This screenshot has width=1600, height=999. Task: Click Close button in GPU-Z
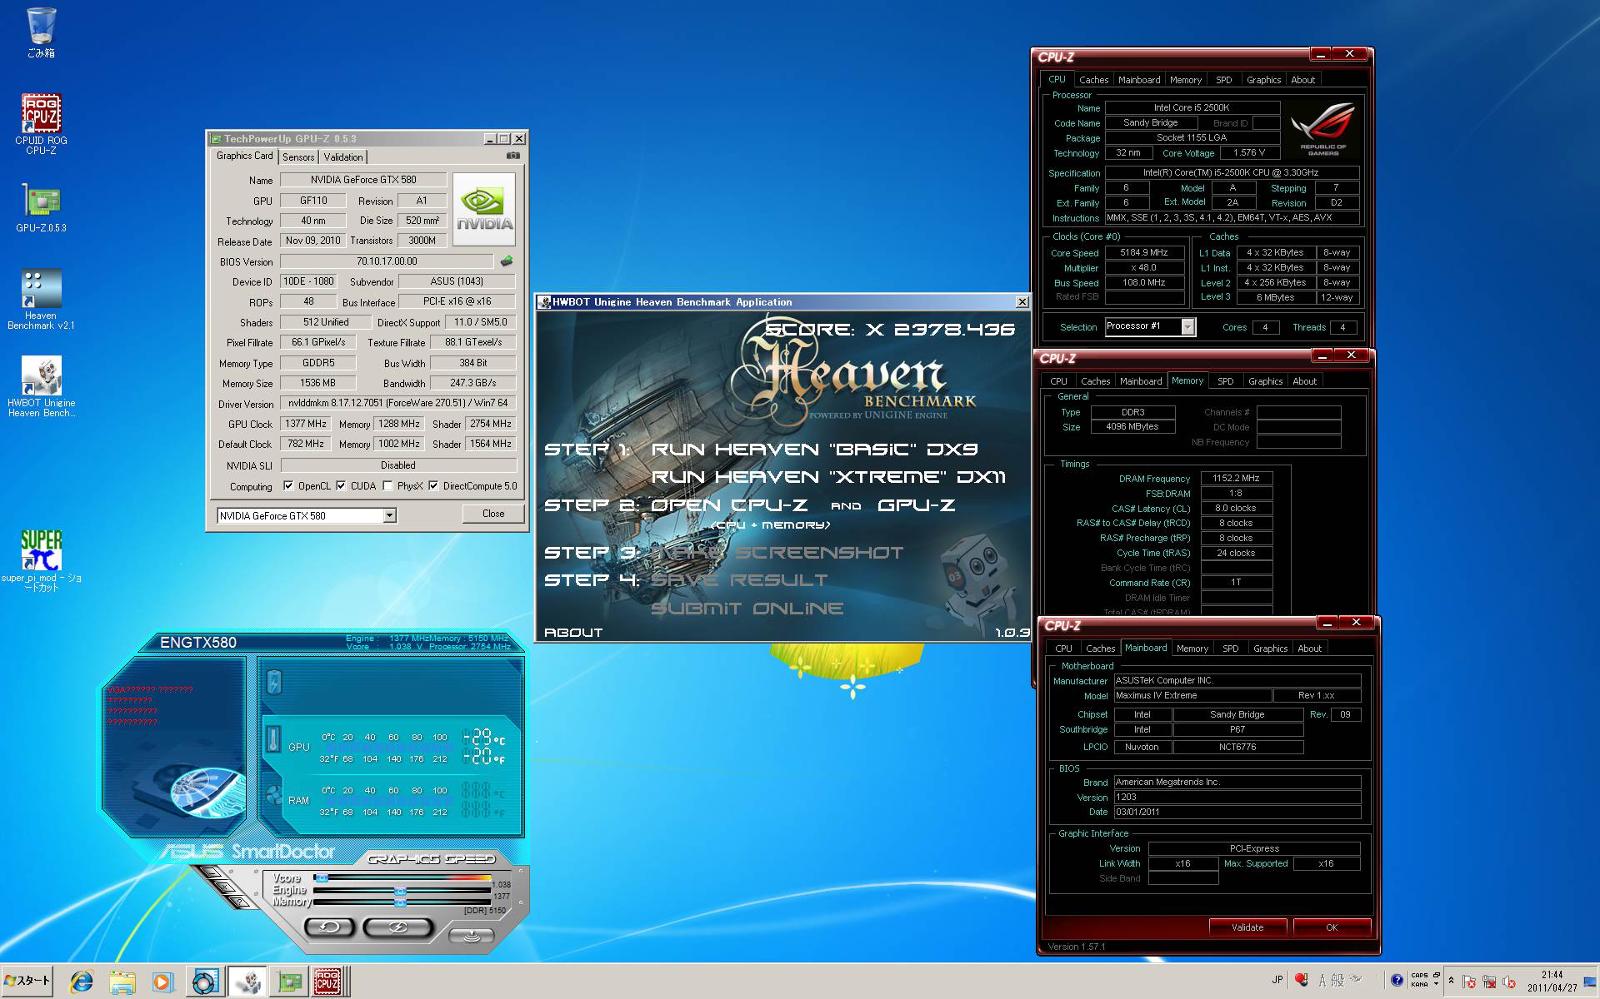click(493, 513)
